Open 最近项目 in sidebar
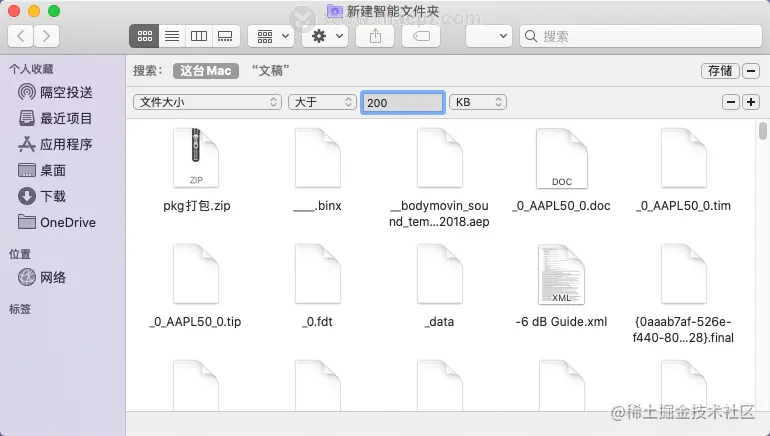 coord(55,118)
